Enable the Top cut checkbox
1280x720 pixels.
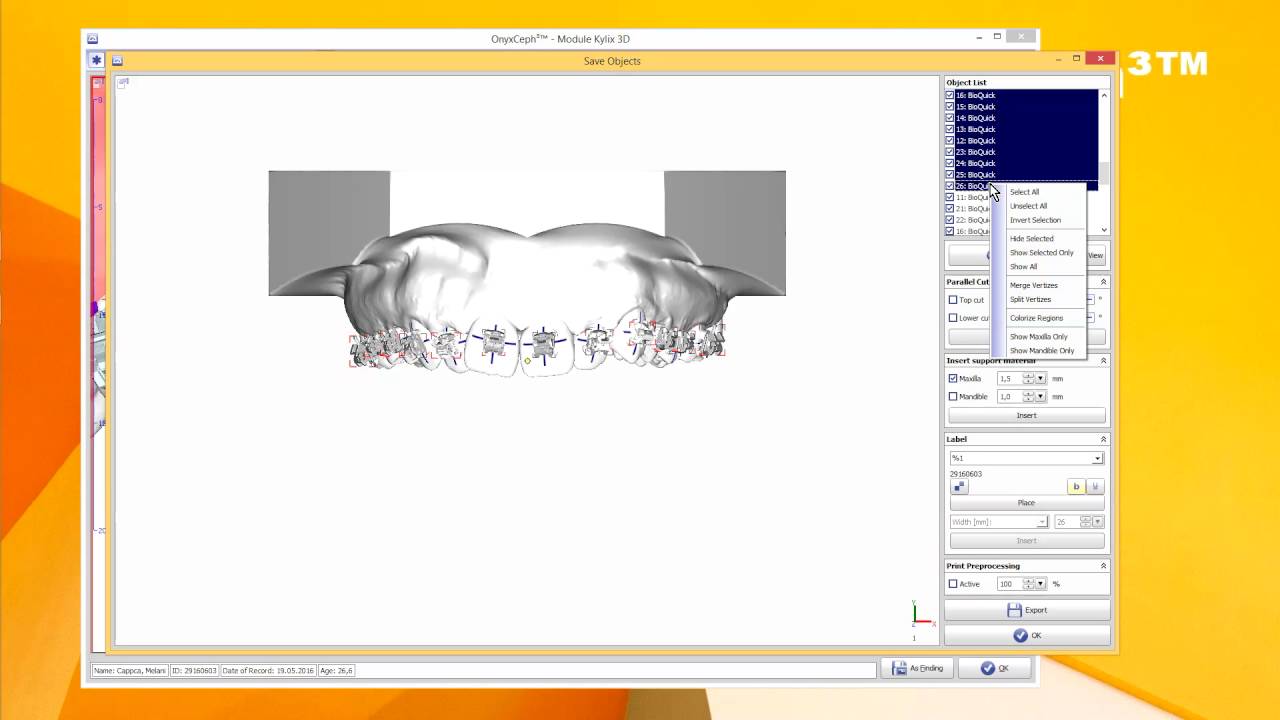pyautogui.click(x=953, y=300)
